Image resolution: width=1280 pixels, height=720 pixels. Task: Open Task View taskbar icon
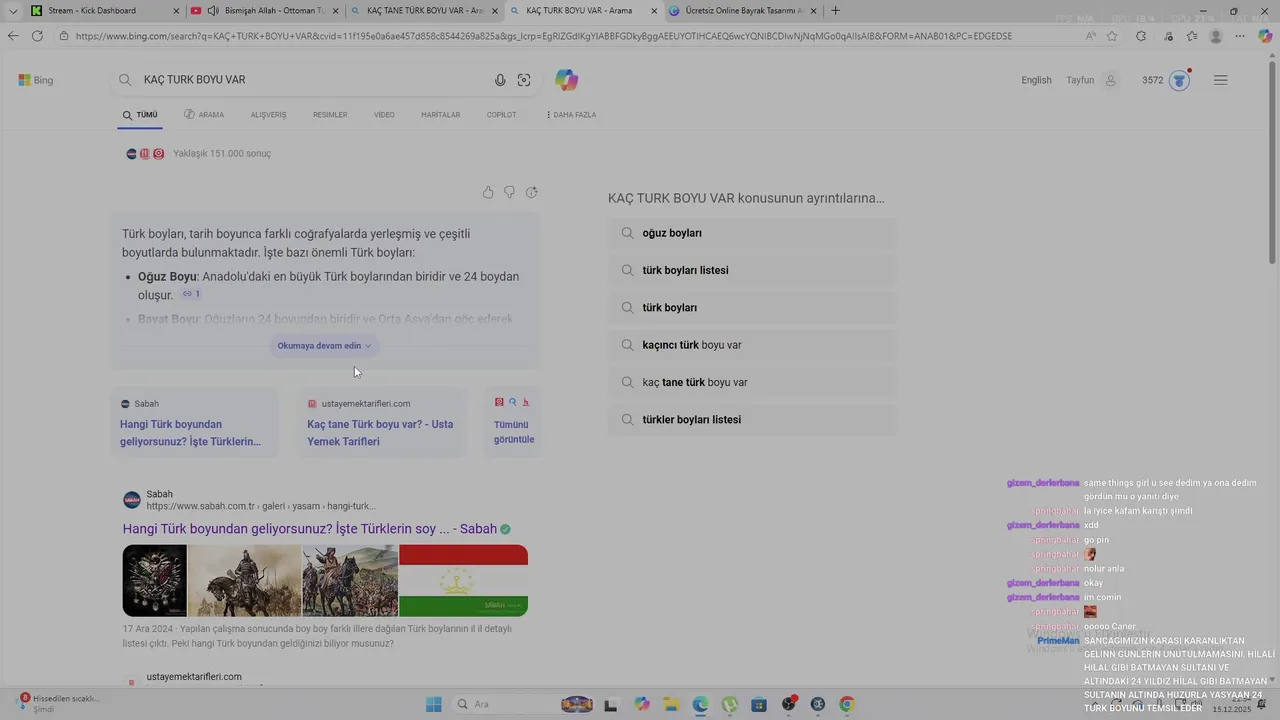click(x=612, y=704)
